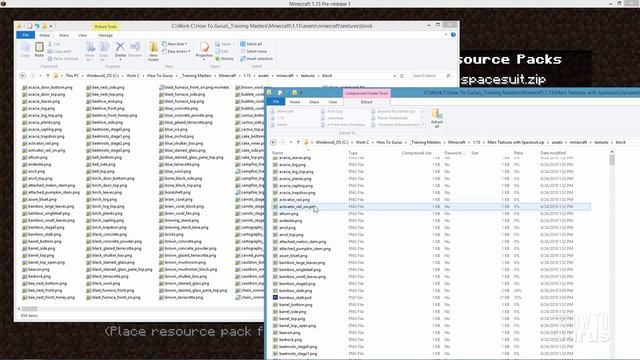Click History in the block window ribbon

(224, 59)
